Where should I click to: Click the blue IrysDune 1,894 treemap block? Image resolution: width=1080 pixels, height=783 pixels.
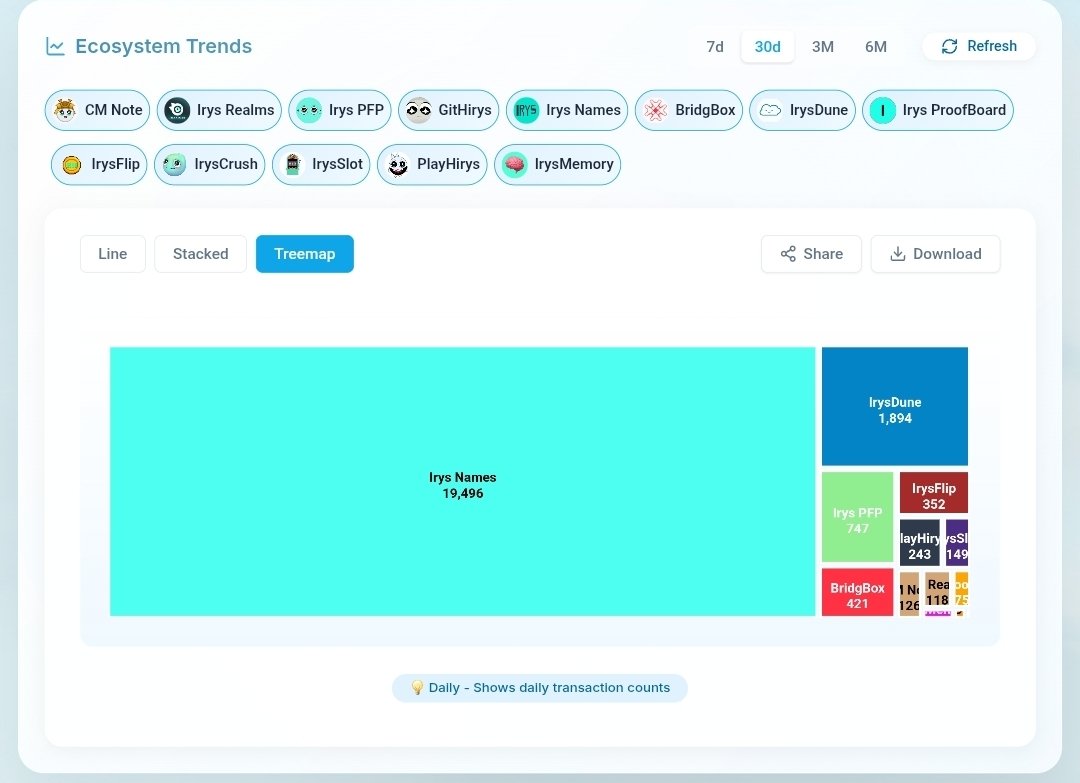pos(895,406)
